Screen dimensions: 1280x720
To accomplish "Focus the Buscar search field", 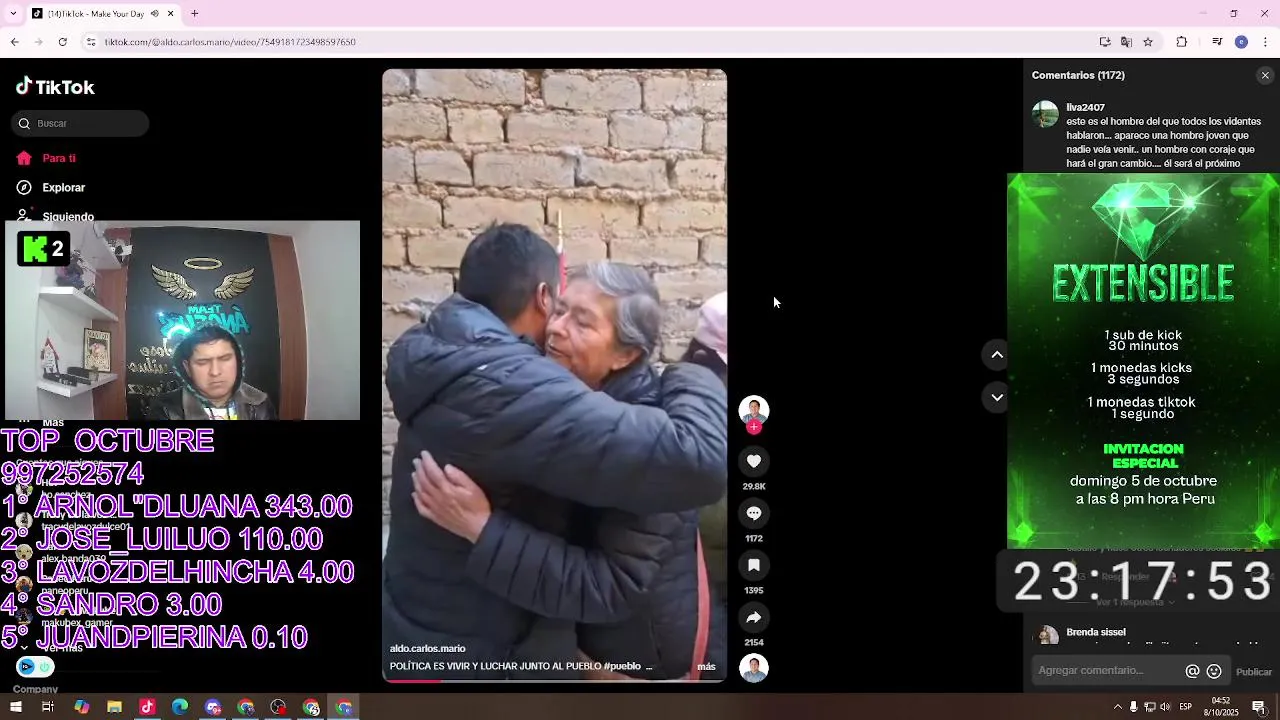I will pyautogui.click(x=80, y=123).
